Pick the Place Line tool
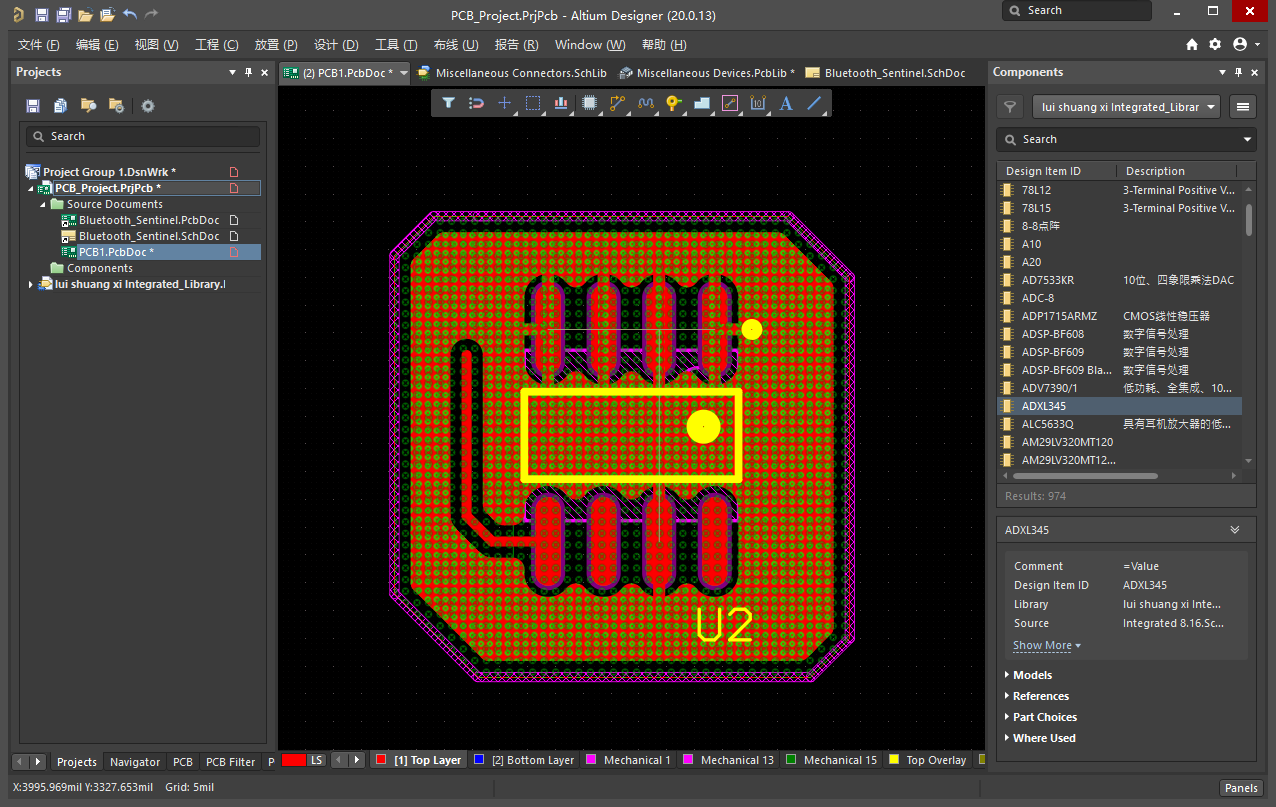Screen dimensions: 1276x807 tap(814, 103)
